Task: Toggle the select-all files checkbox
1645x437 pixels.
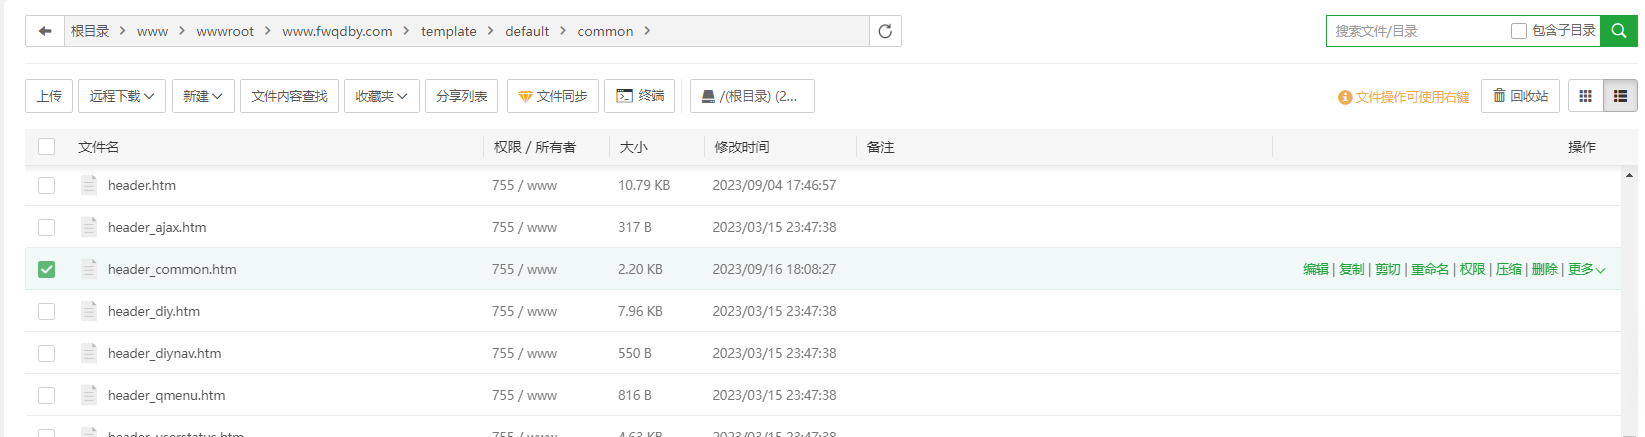Action: (x=46, y=147)
